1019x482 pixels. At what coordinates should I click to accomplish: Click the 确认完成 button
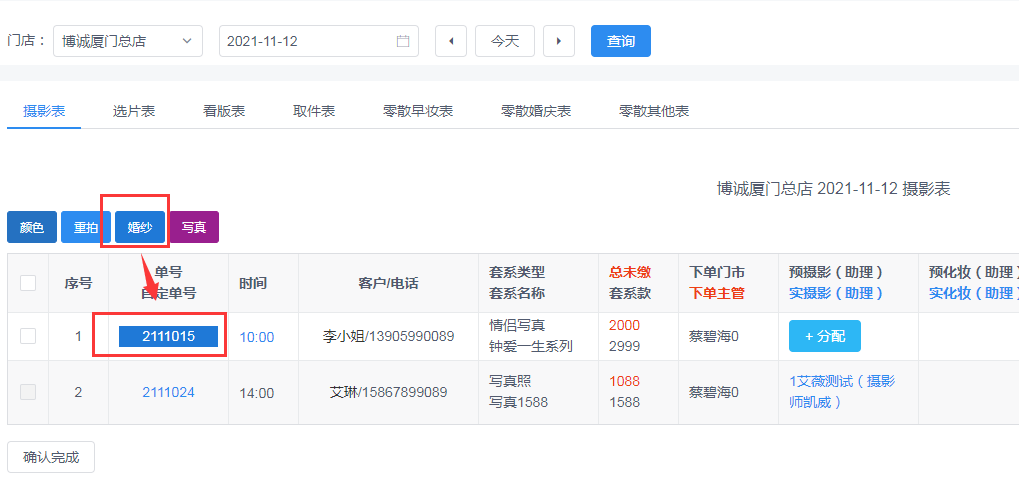tap(51, 457)
